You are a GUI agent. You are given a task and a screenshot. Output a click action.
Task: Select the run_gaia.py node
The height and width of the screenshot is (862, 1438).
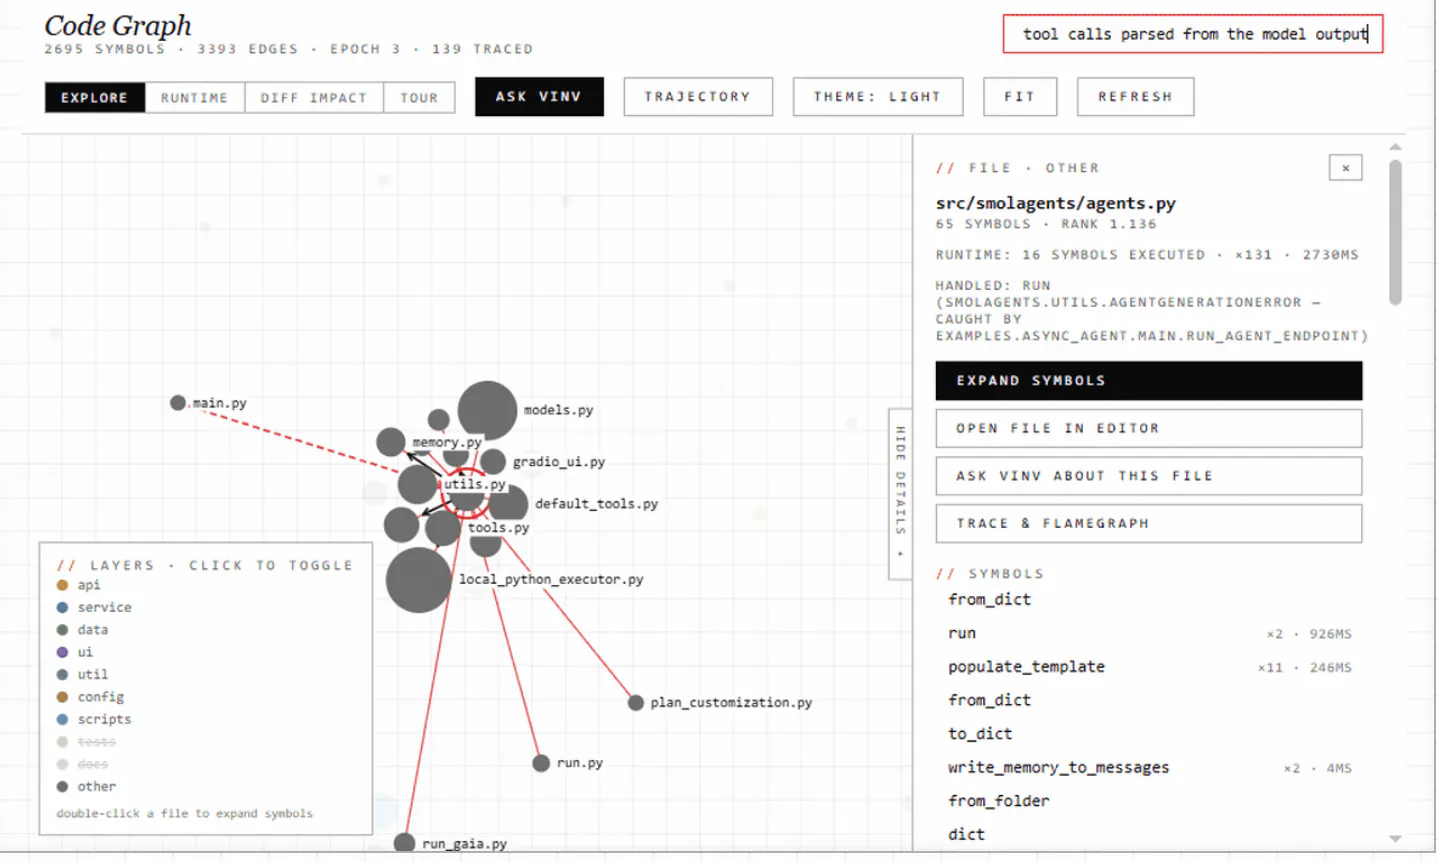(x=405, y=843)
